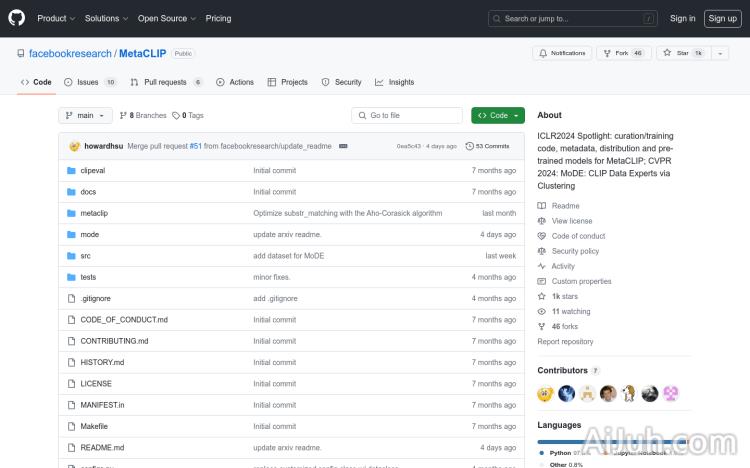Expand the Product menu in header
This screenshot has width=750, height=468.
coord(56,18)
